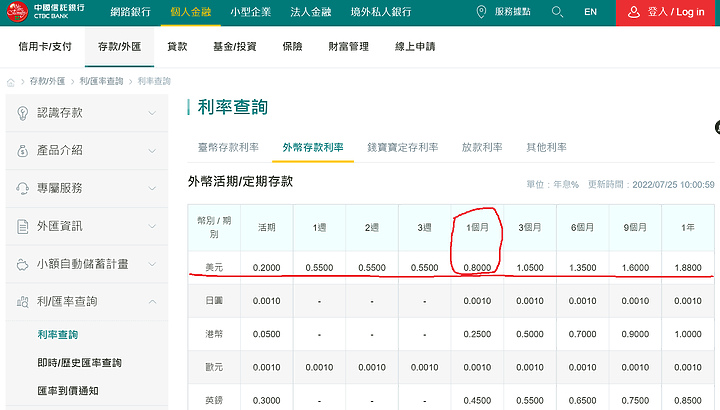Select 個人金融 in top navigation
The image size is (720, 410).
(x=191, y=12)
